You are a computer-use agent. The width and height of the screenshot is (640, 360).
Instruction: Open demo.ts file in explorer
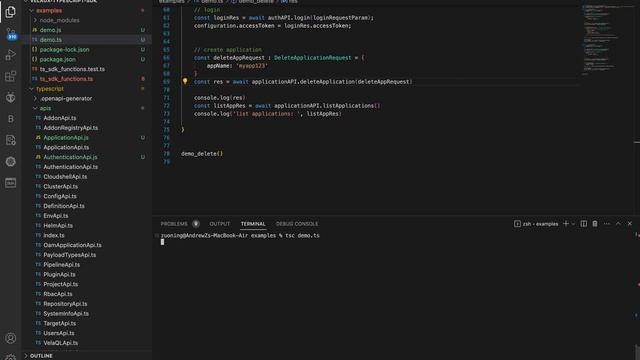[51, 40]
